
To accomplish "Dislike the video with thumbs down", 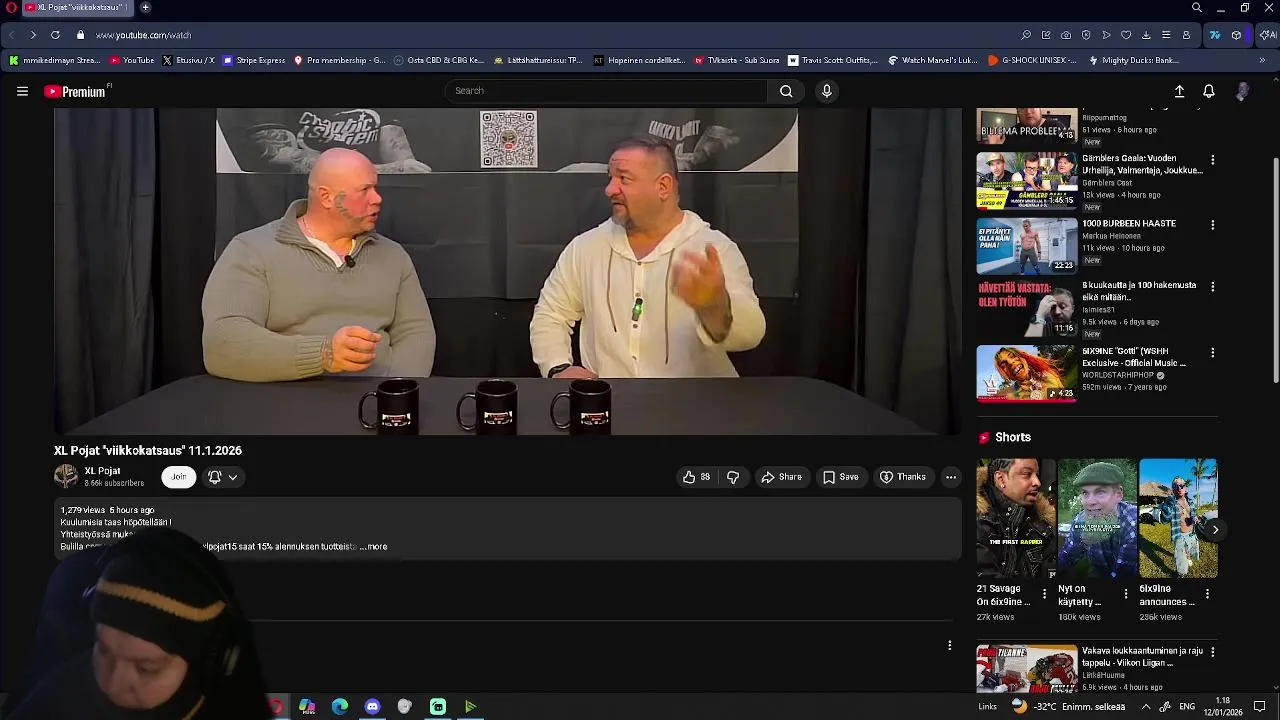I will [733, 477].
